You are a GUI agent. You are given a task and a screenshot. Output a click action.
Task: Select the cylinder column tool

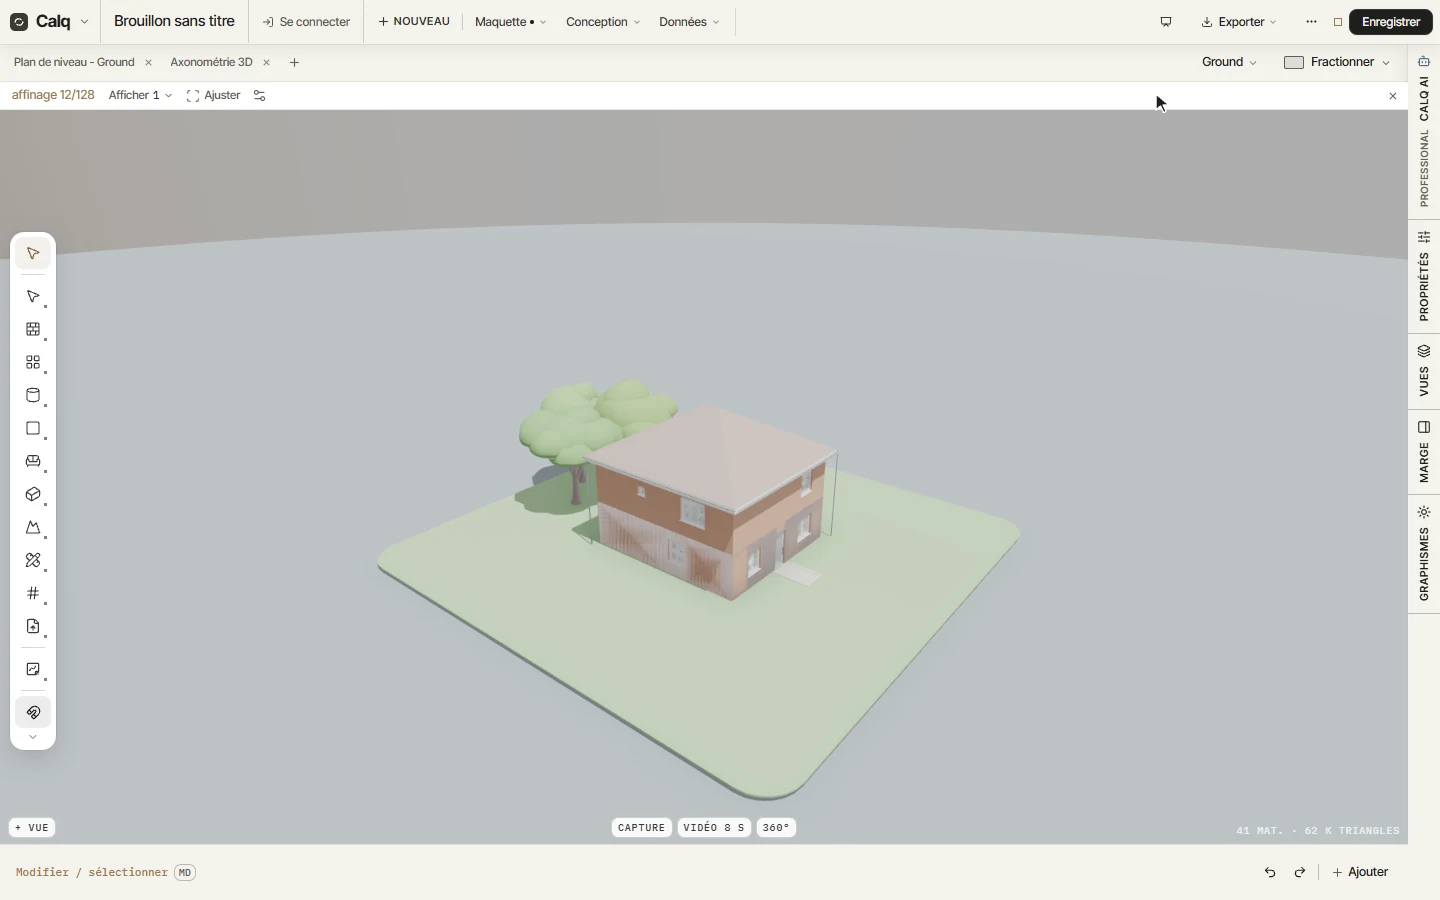point(33,396)
